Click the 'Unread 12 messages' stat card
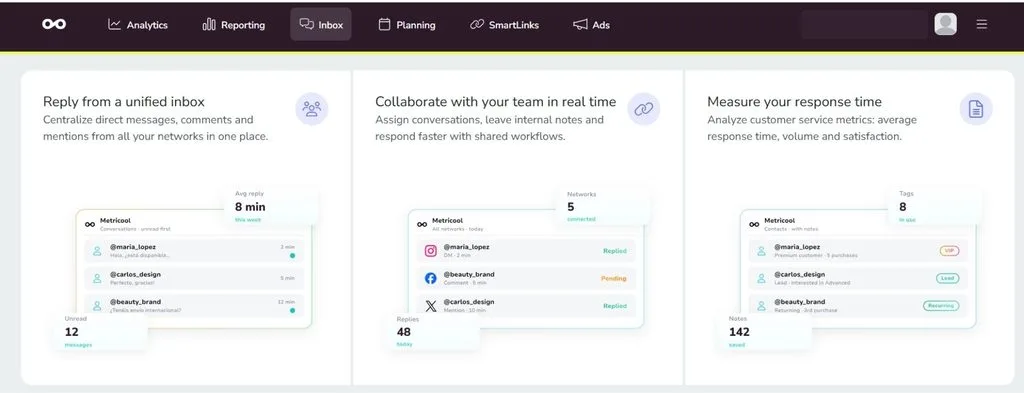Screen dimensions: 1024x393 tap(100, 332)
